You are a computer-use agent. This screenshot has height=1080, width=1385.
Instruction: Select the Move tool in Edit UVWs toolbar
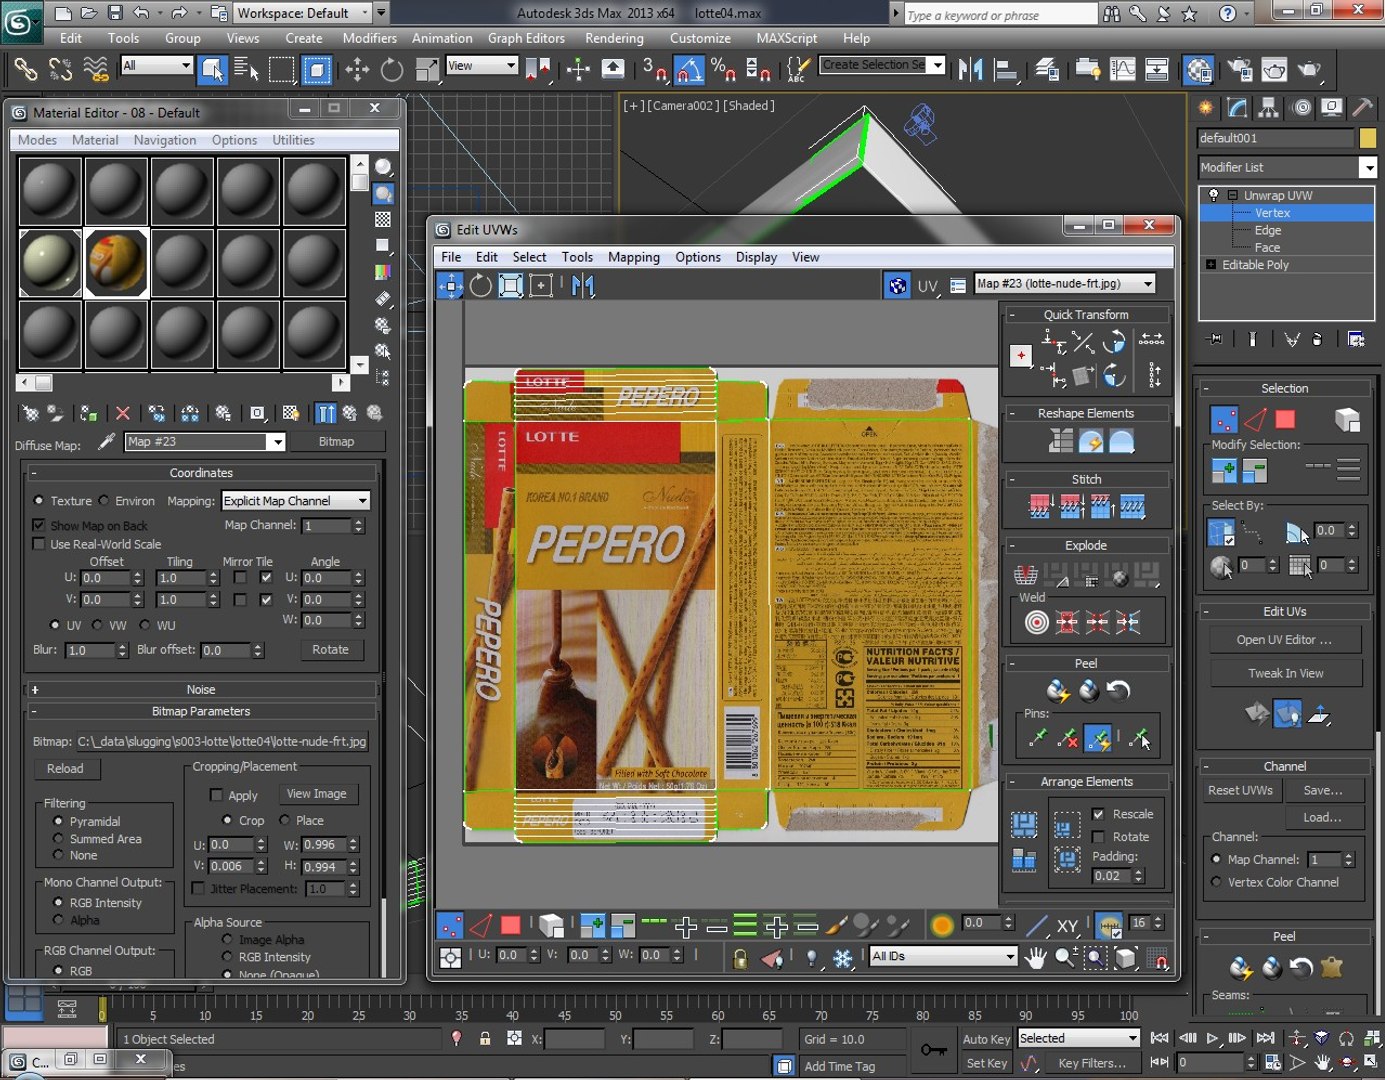pyautogui.click(x=450, y=287)
